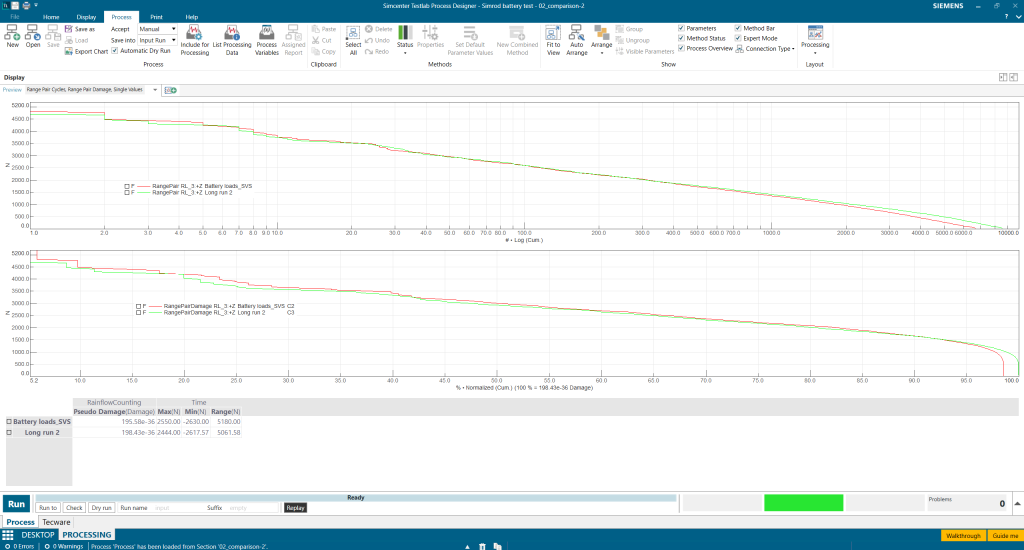
Task: Click the Run name input field
Action: [x=178, y=508]
